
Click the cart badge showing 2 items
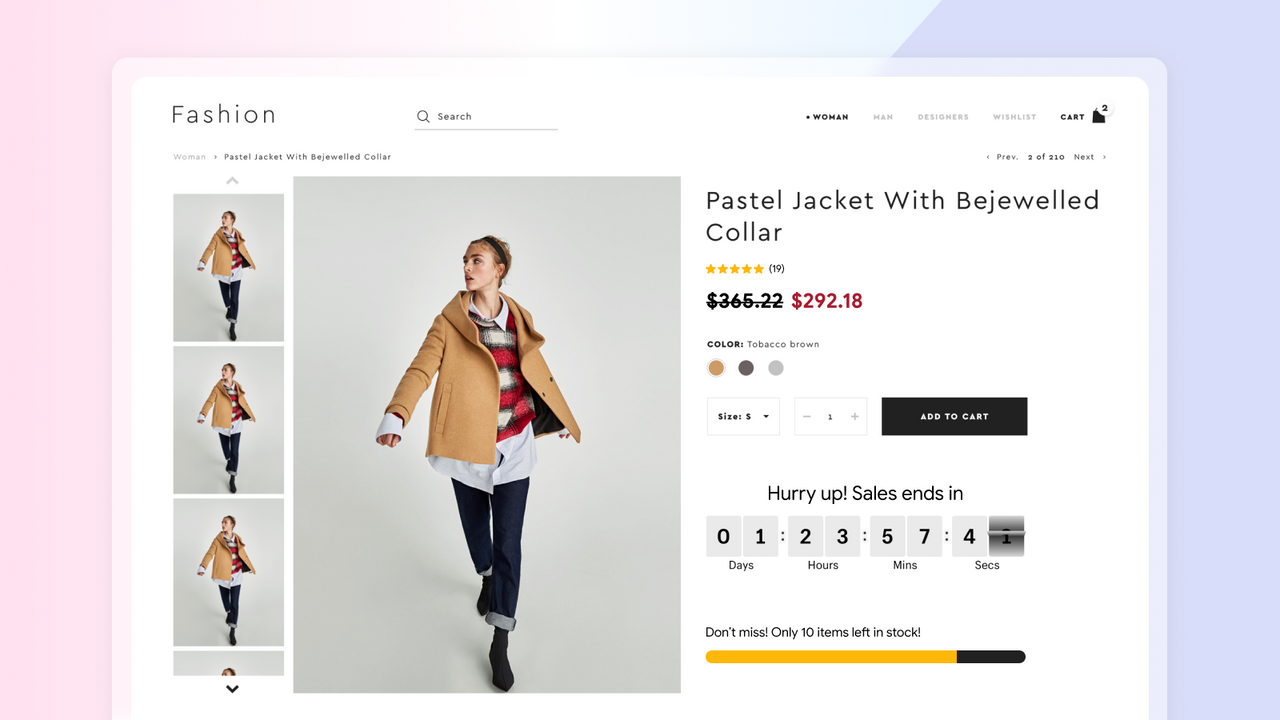point(1104,108)
